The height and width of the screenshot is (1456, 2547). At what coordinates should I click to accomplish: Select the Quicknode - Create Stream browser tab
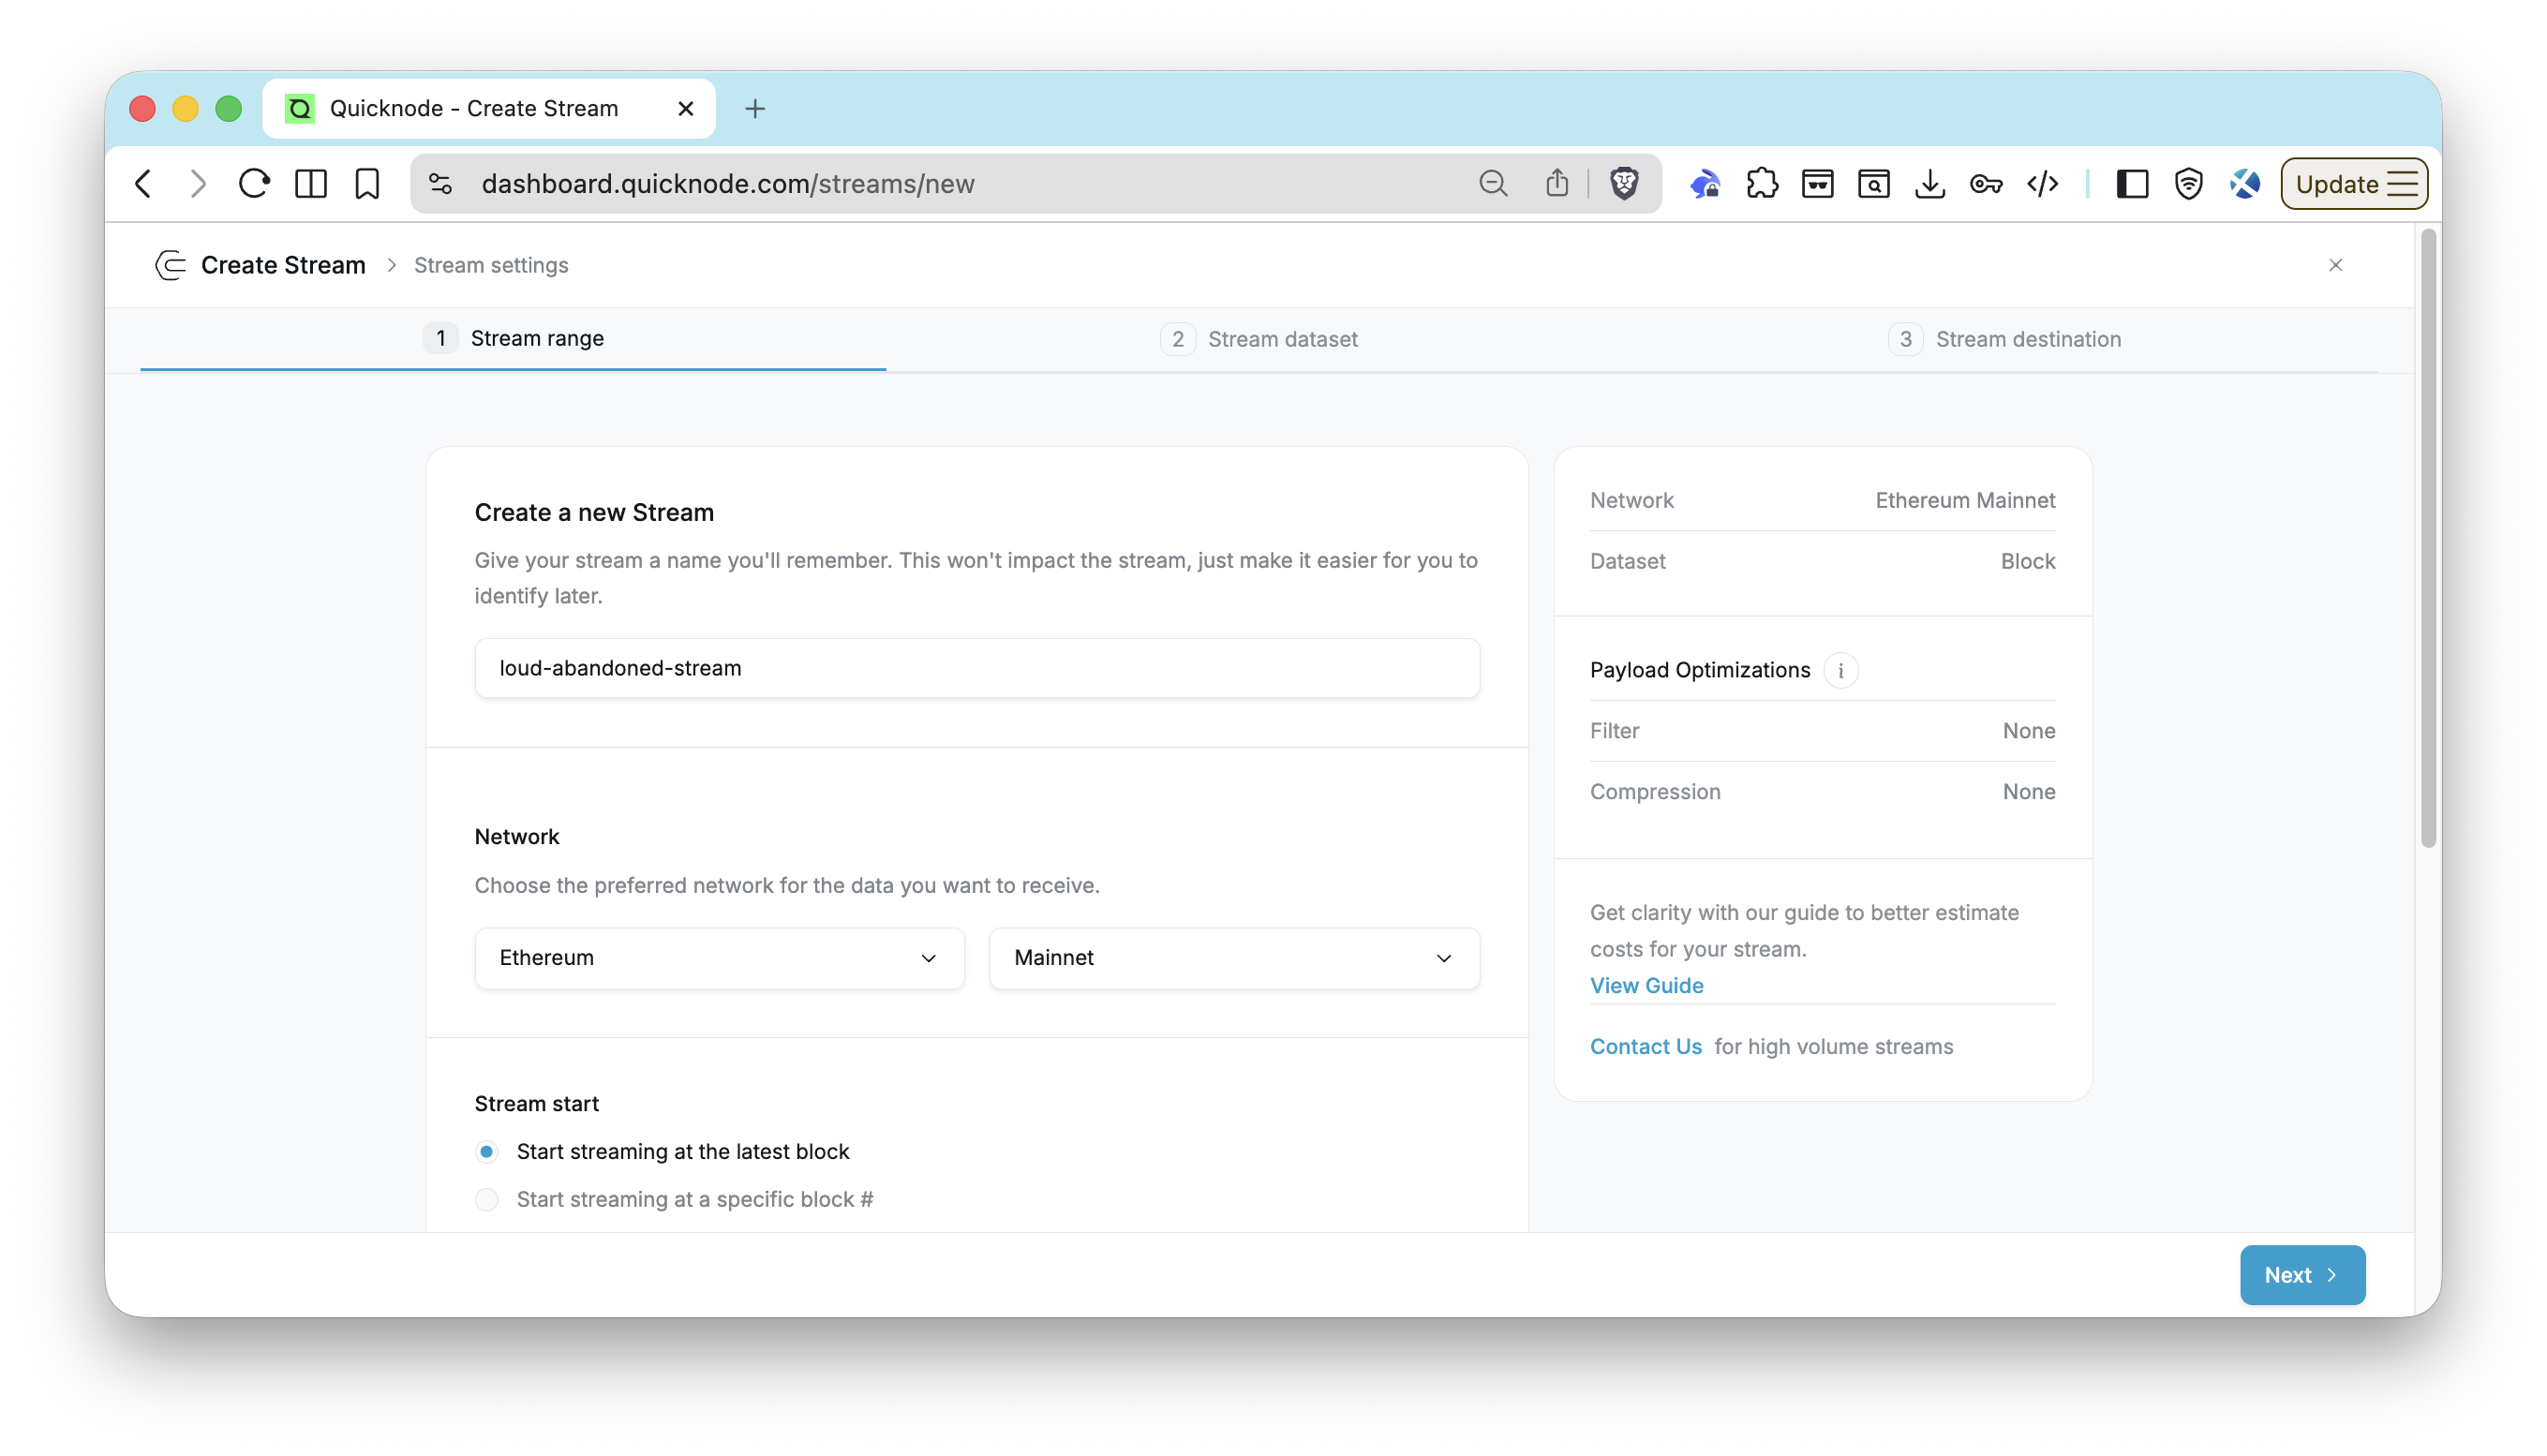coord(488,108)
